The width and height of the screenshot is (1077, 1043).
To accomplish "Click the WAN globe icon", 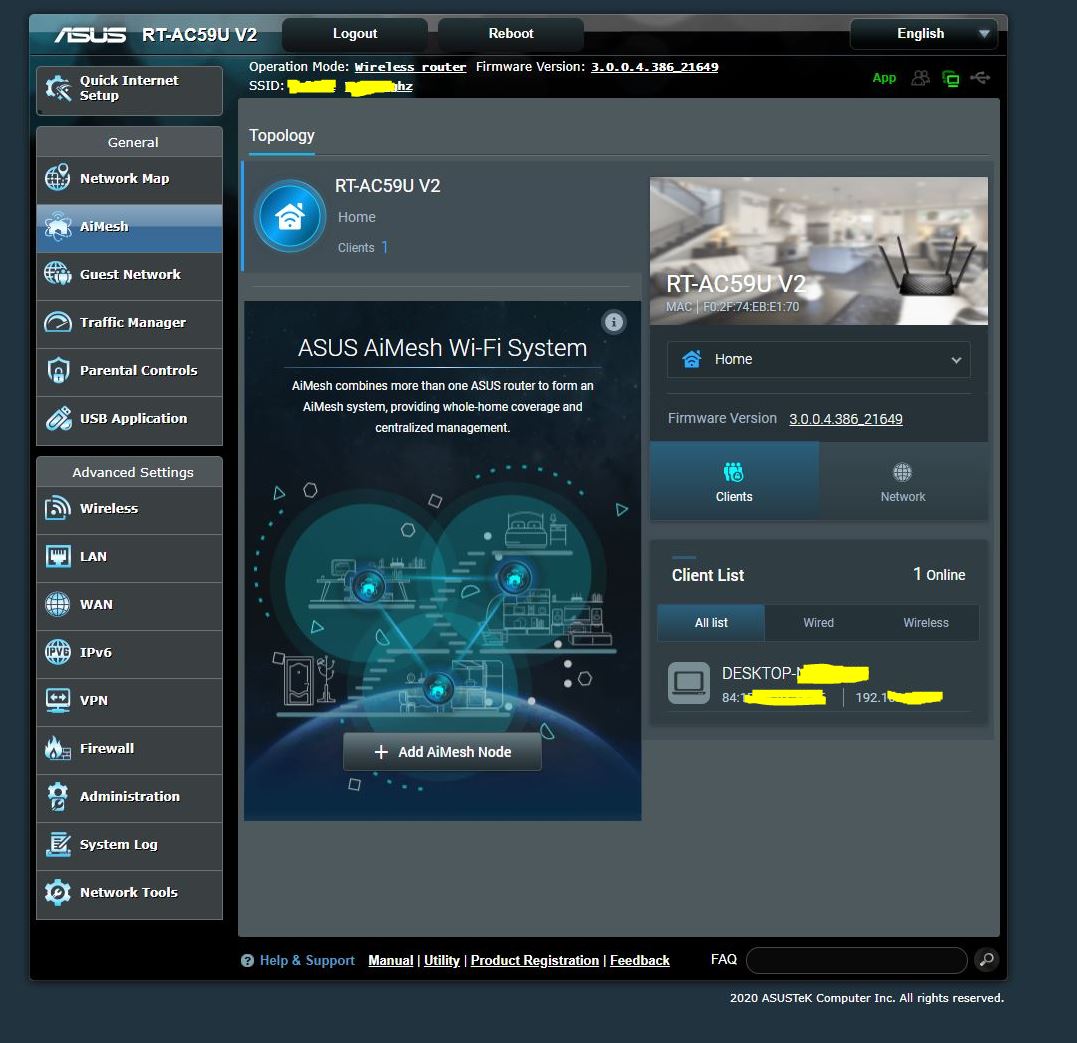I will [x=58, y=605].
